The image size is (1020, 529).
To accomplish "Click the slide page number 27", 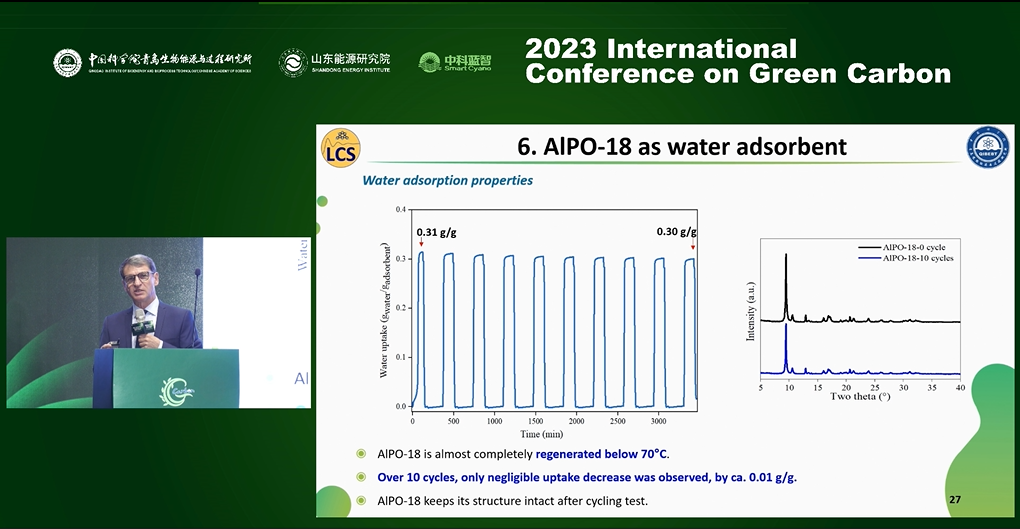I will coord(954,500).
